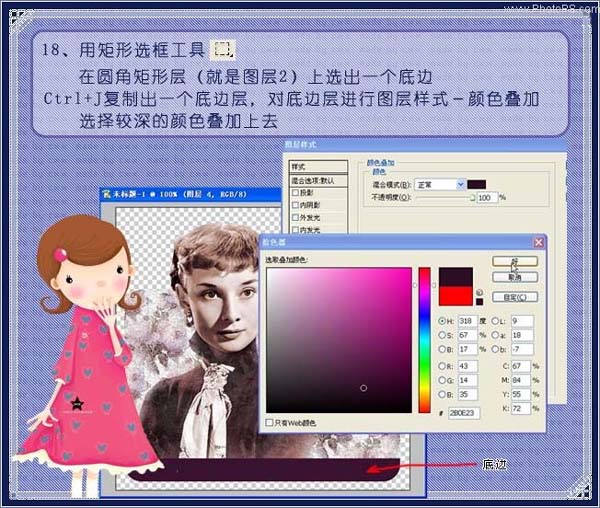Select the Lab b radio button

click(x=496, y=349)
